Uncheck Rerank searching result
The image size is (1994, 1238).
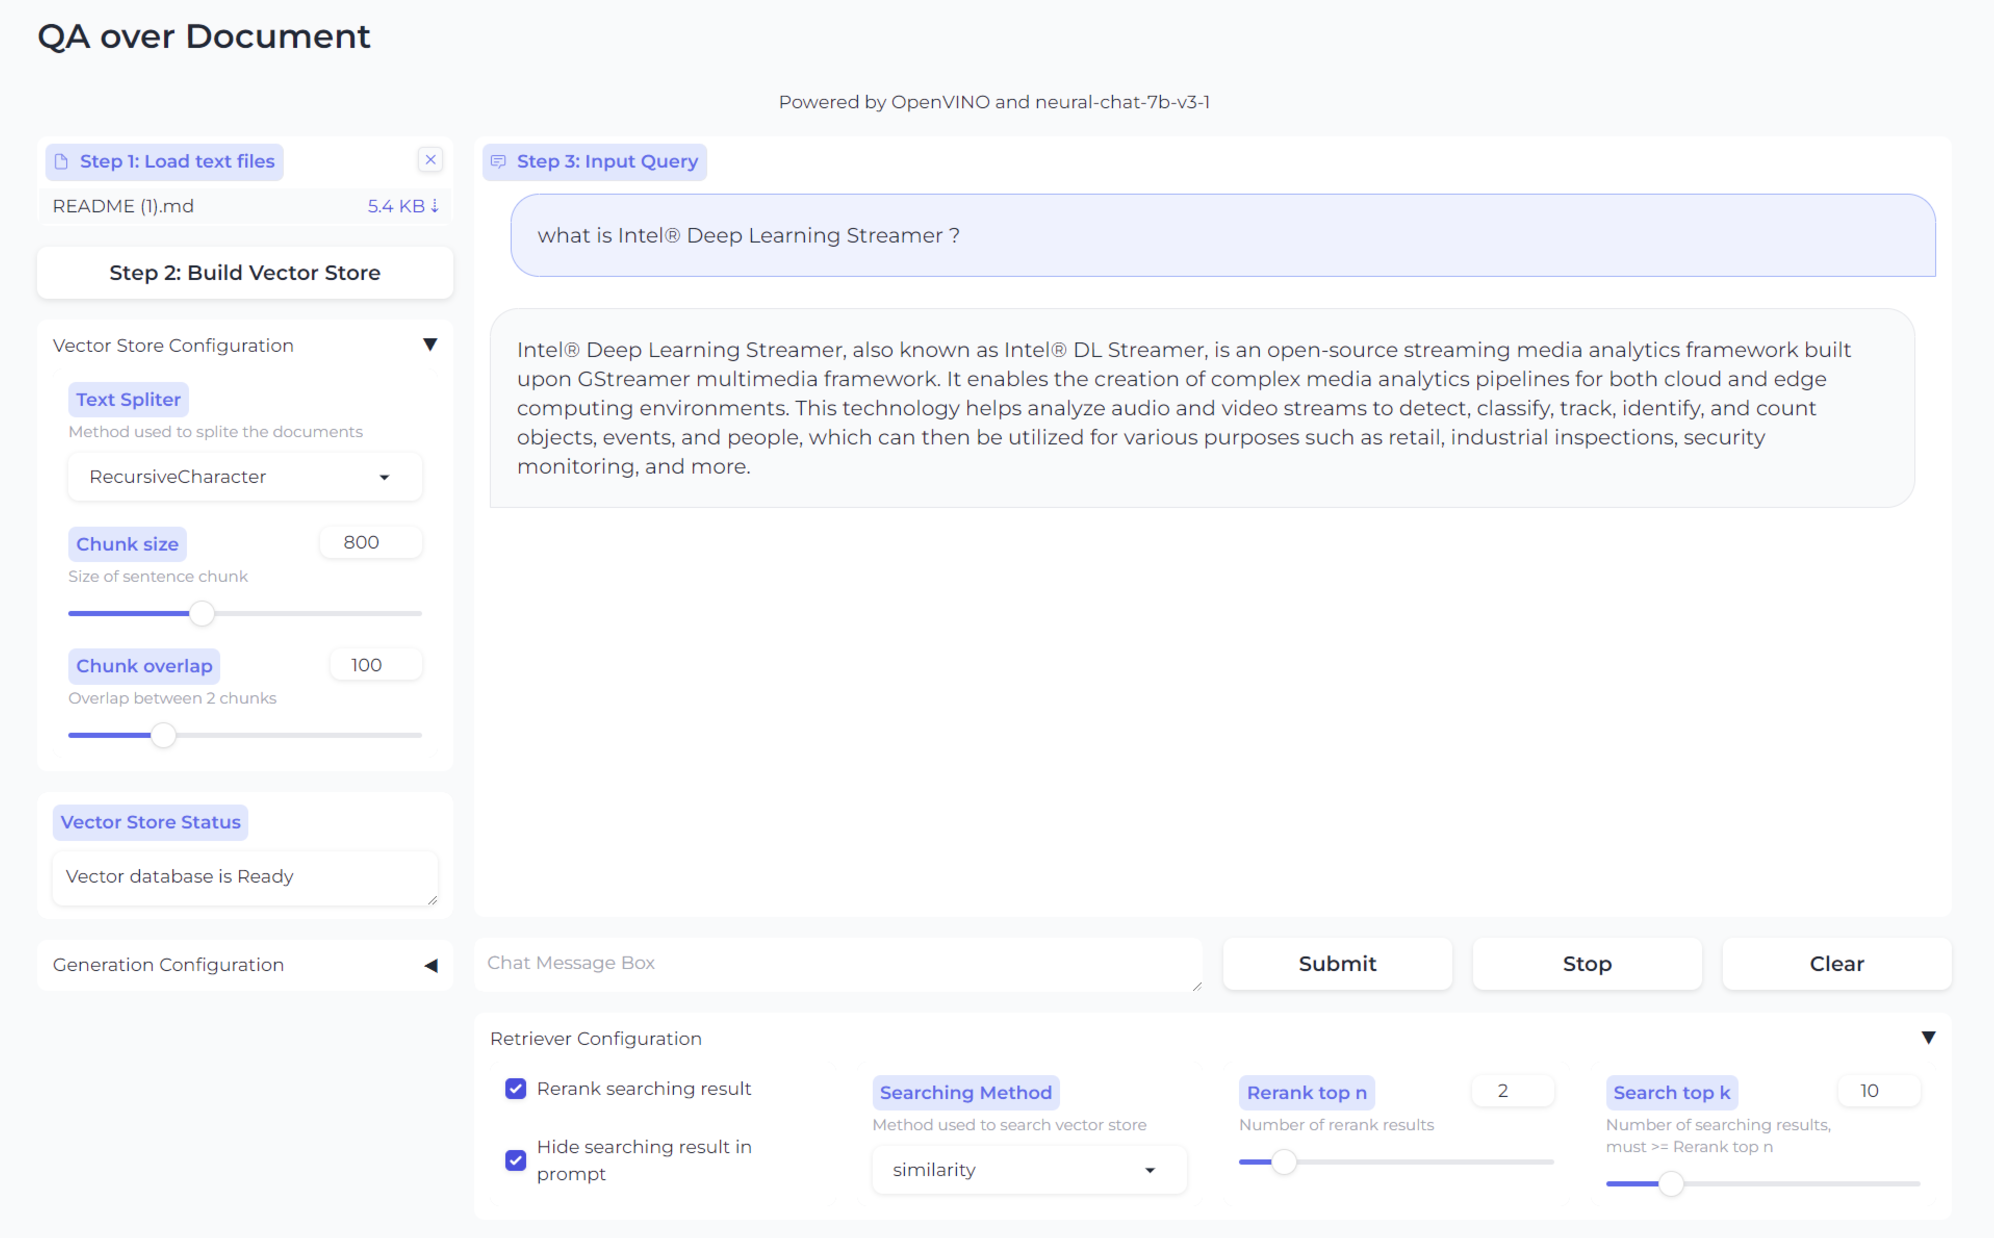[516, 1089]
